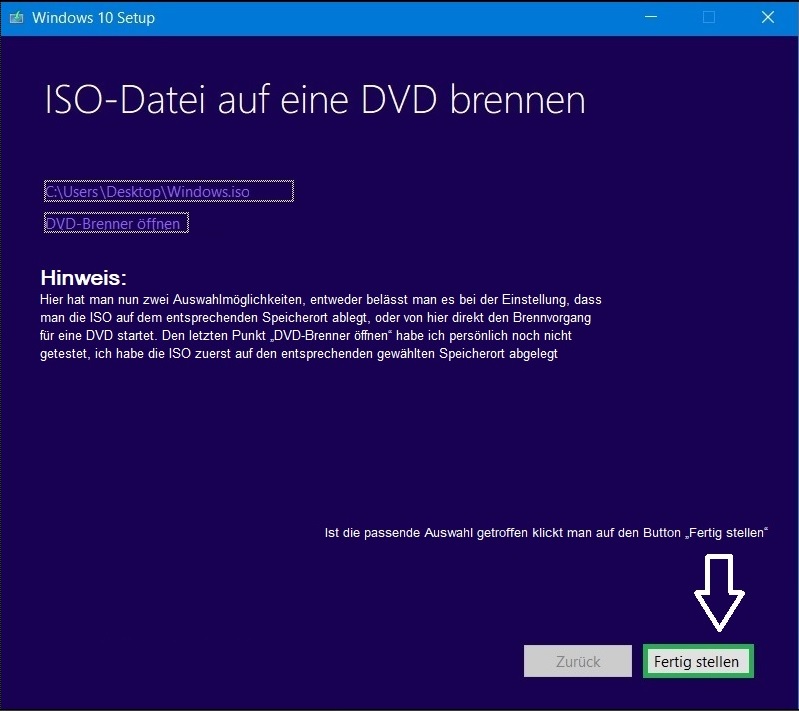The width and height of the screenshot is (799, 711).
Task: Close the Windows 10 Setup window
Action: tap(768, 17)
